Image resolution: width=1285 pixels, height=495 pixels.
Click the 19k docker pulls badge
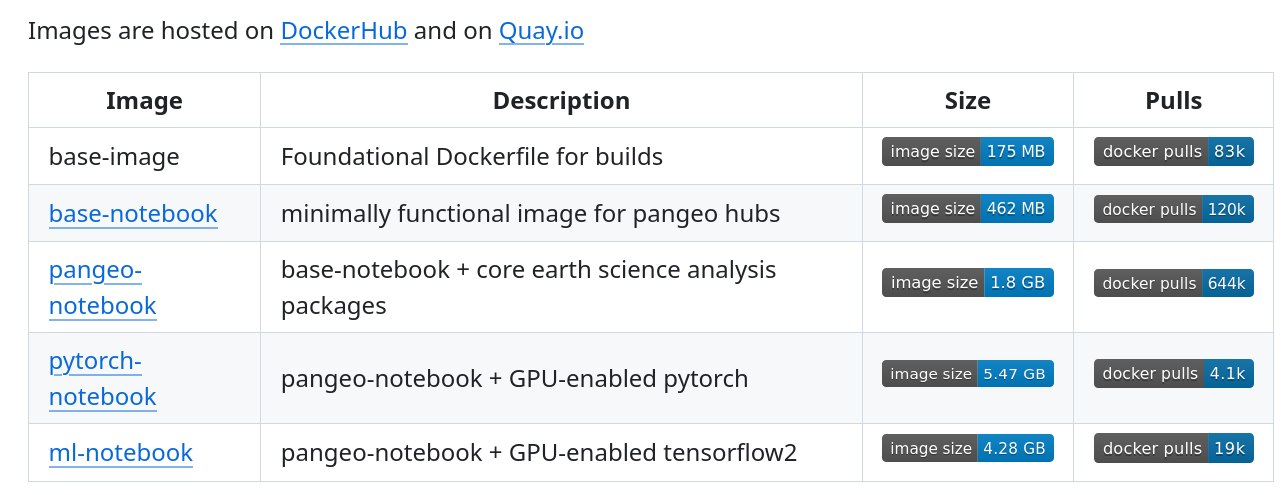tap(1173, 449)
